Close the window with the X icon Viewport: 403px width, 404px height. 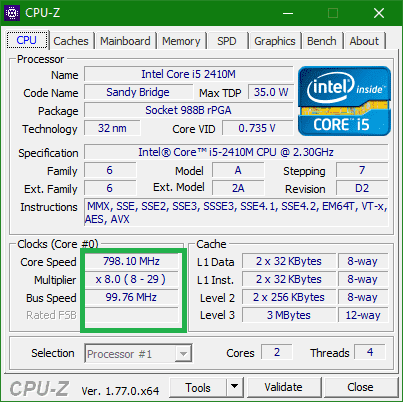pos(379,13)
